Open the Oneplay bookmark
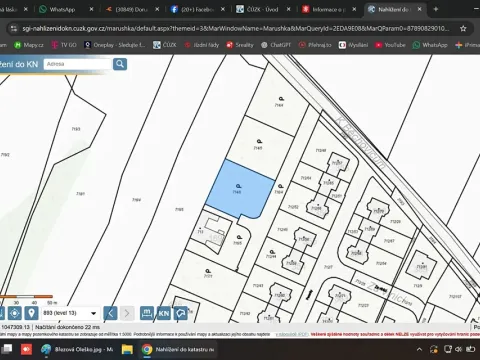This screenshot has width=480, height=360. [115, 45]
